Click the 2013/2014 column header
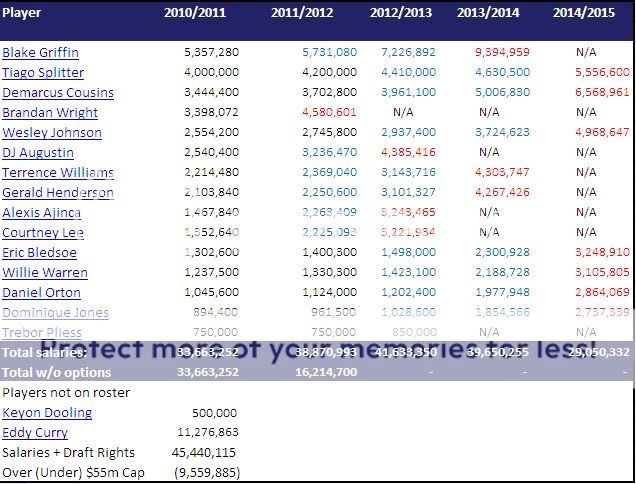 pos(488,12)
